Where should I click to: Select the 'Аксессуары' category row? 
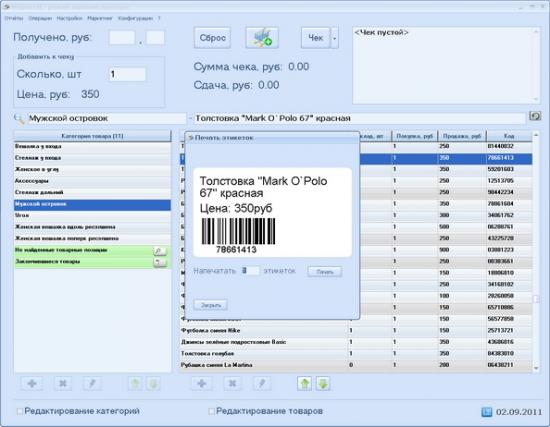click(x=92, y=181)
